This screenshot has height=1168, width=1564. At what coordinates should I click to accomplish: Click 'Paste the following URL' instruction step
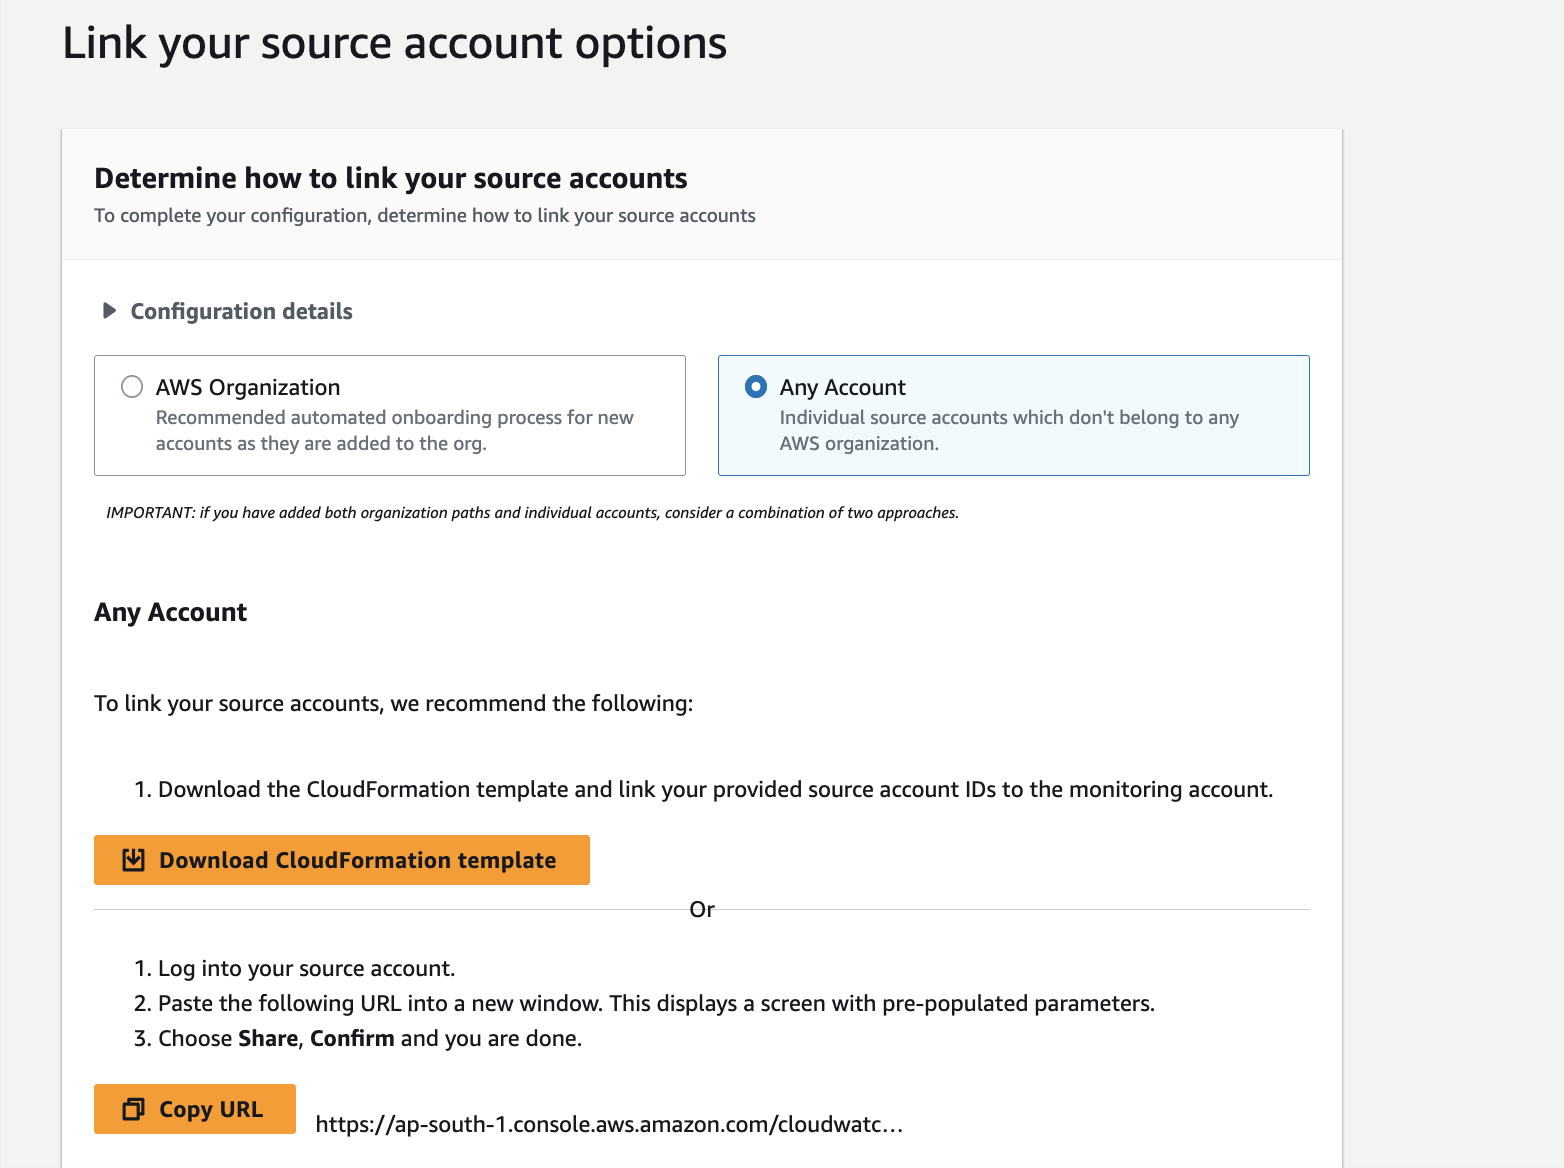tap(656, 1003)
